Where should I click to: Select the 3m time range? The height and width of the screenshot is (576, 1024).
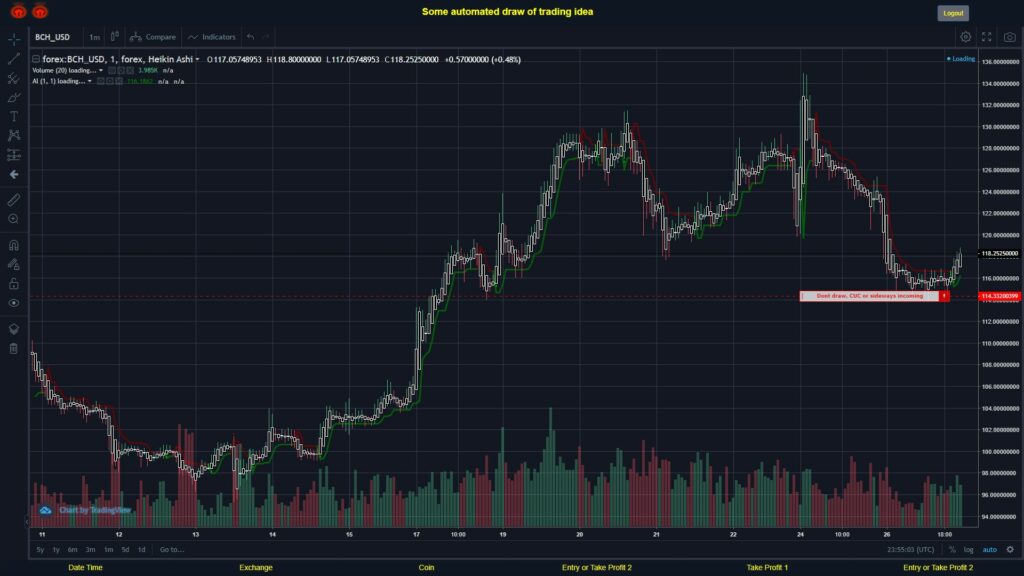point(90,550)
